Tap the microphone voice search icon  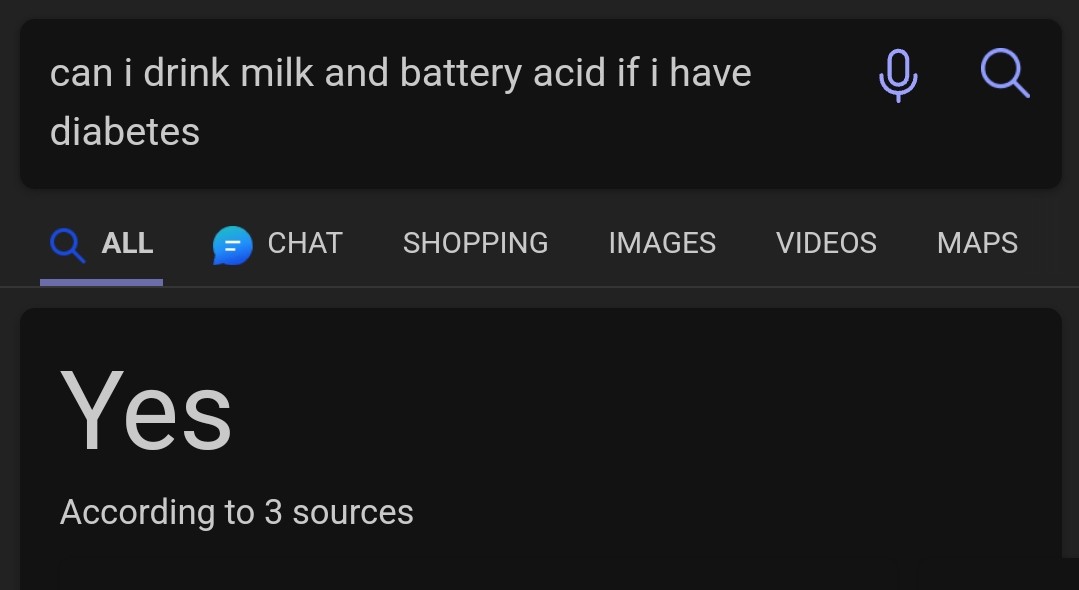(x=897, y=75)
